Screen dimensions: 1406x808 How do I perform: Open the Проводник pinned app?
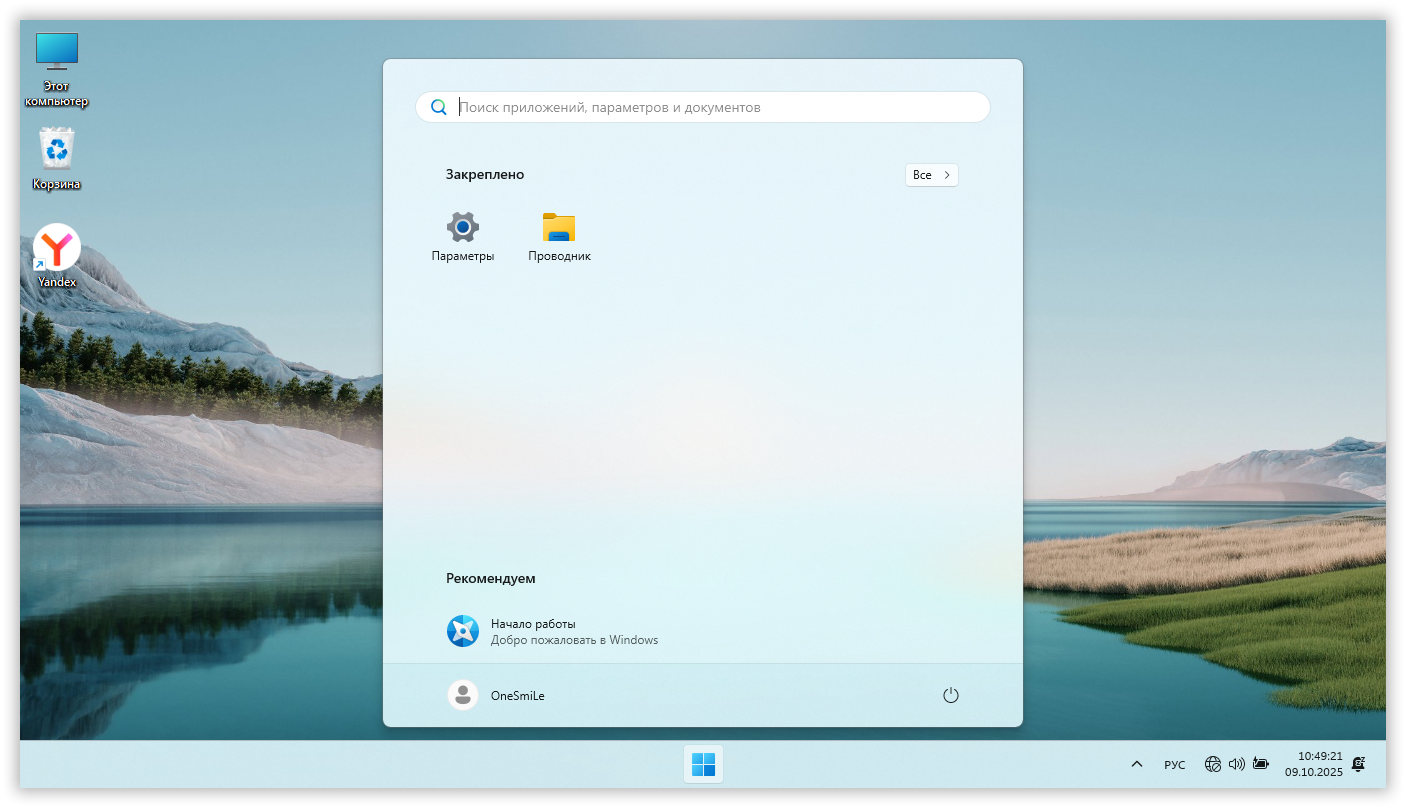click(559, 237)
